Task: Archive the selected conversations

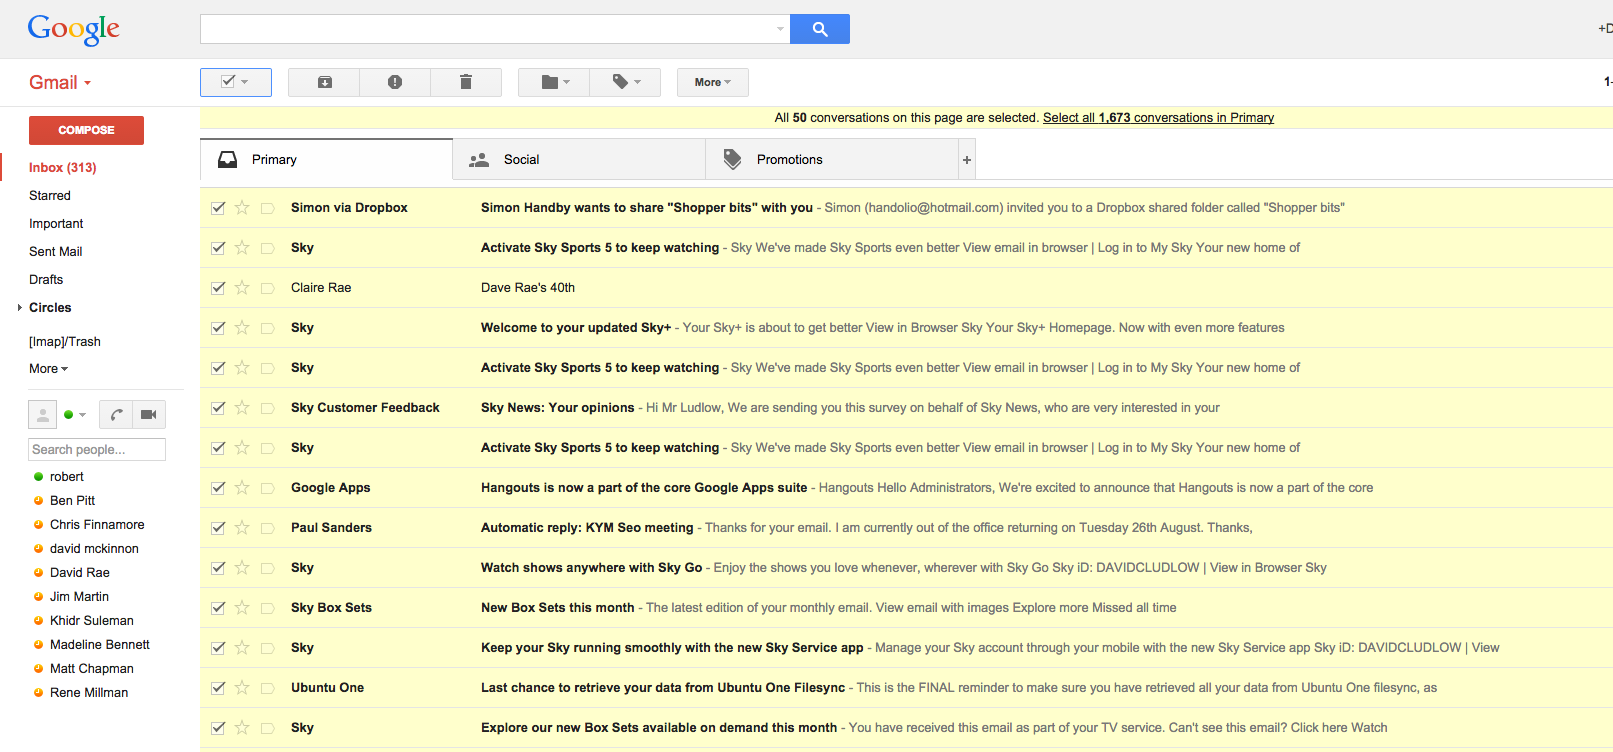Action: [x=324, y=82]
